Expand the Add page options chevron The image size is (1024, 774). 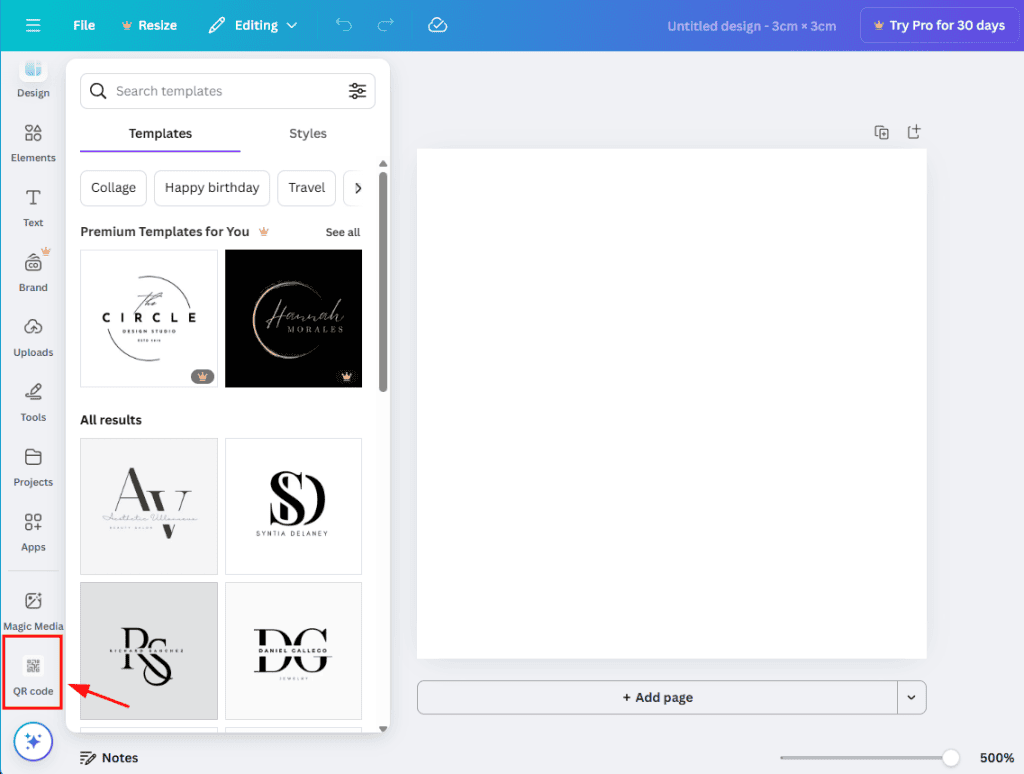click(x=911, y=697)
